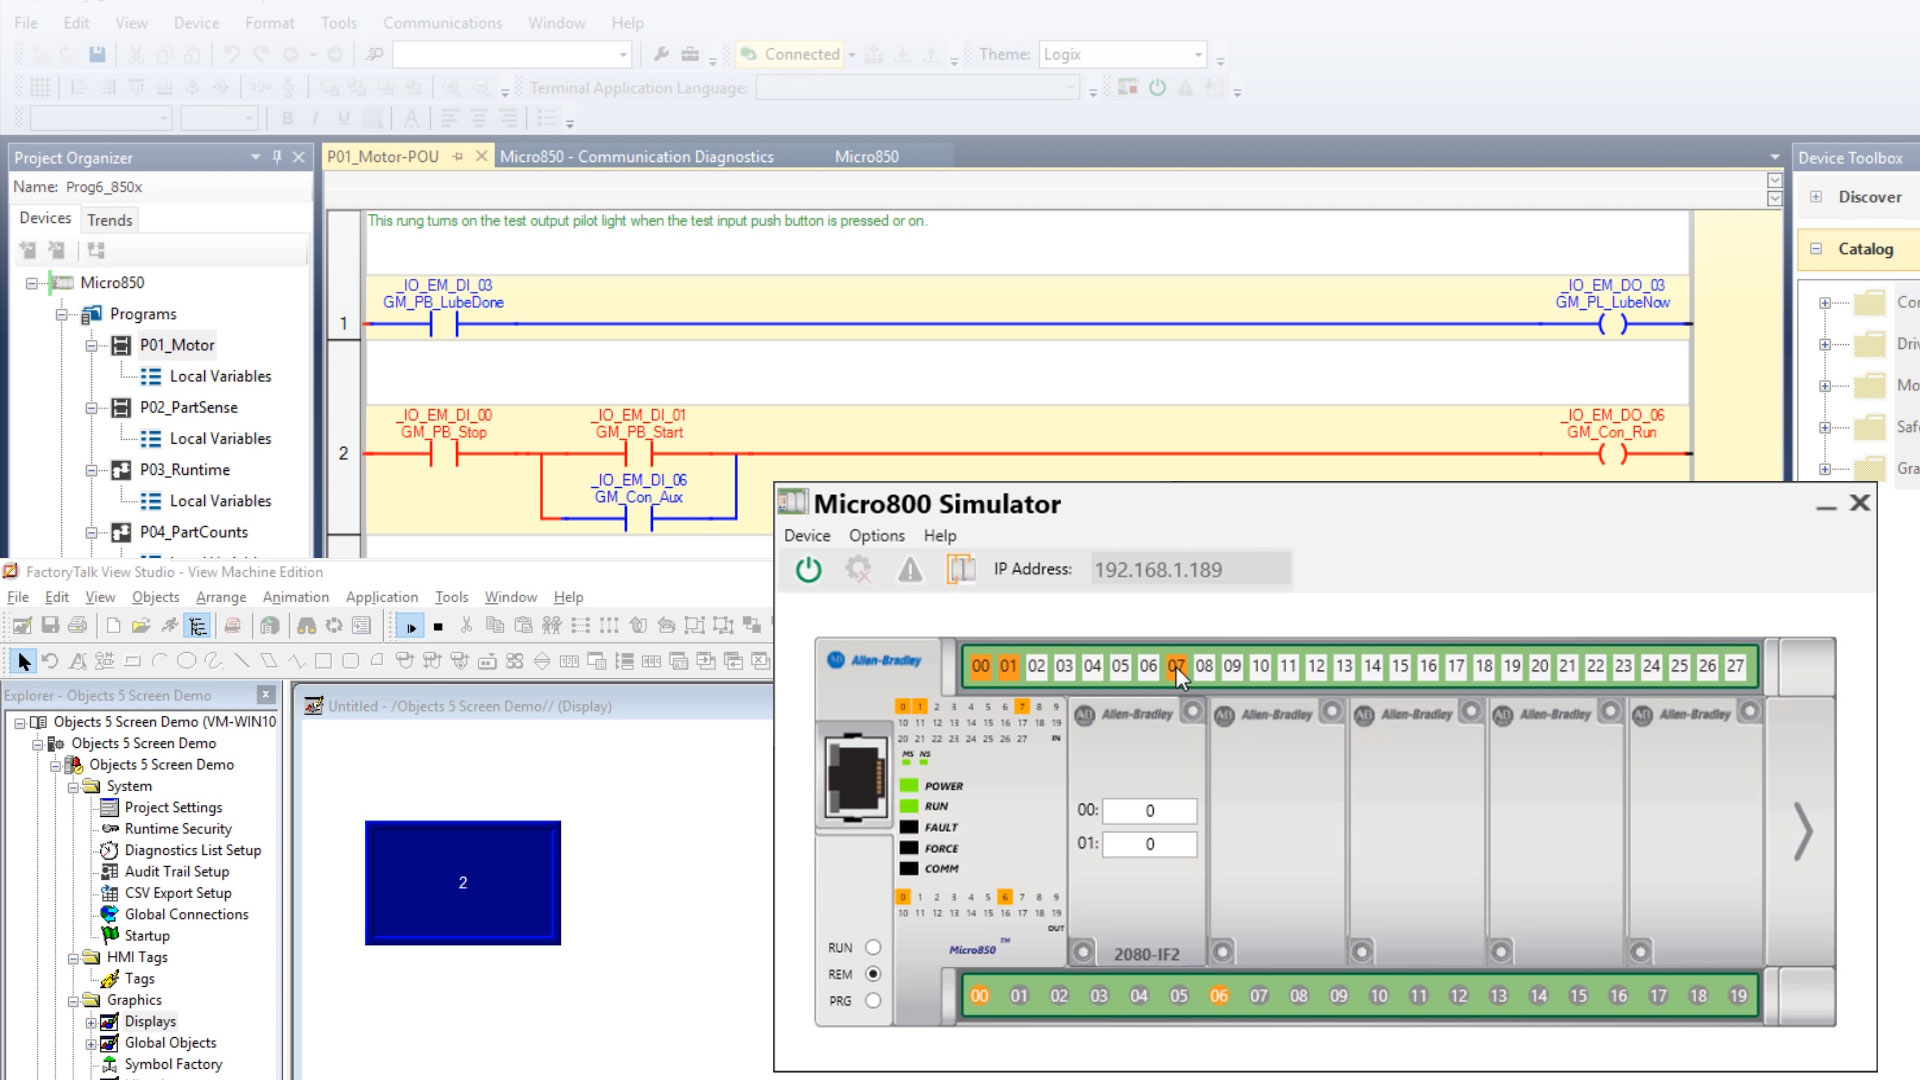The height and width of the screenshot is (1080, 1920).
Task: Select the Rounded Rectangle drawing tool
Action: pos(350,661)
